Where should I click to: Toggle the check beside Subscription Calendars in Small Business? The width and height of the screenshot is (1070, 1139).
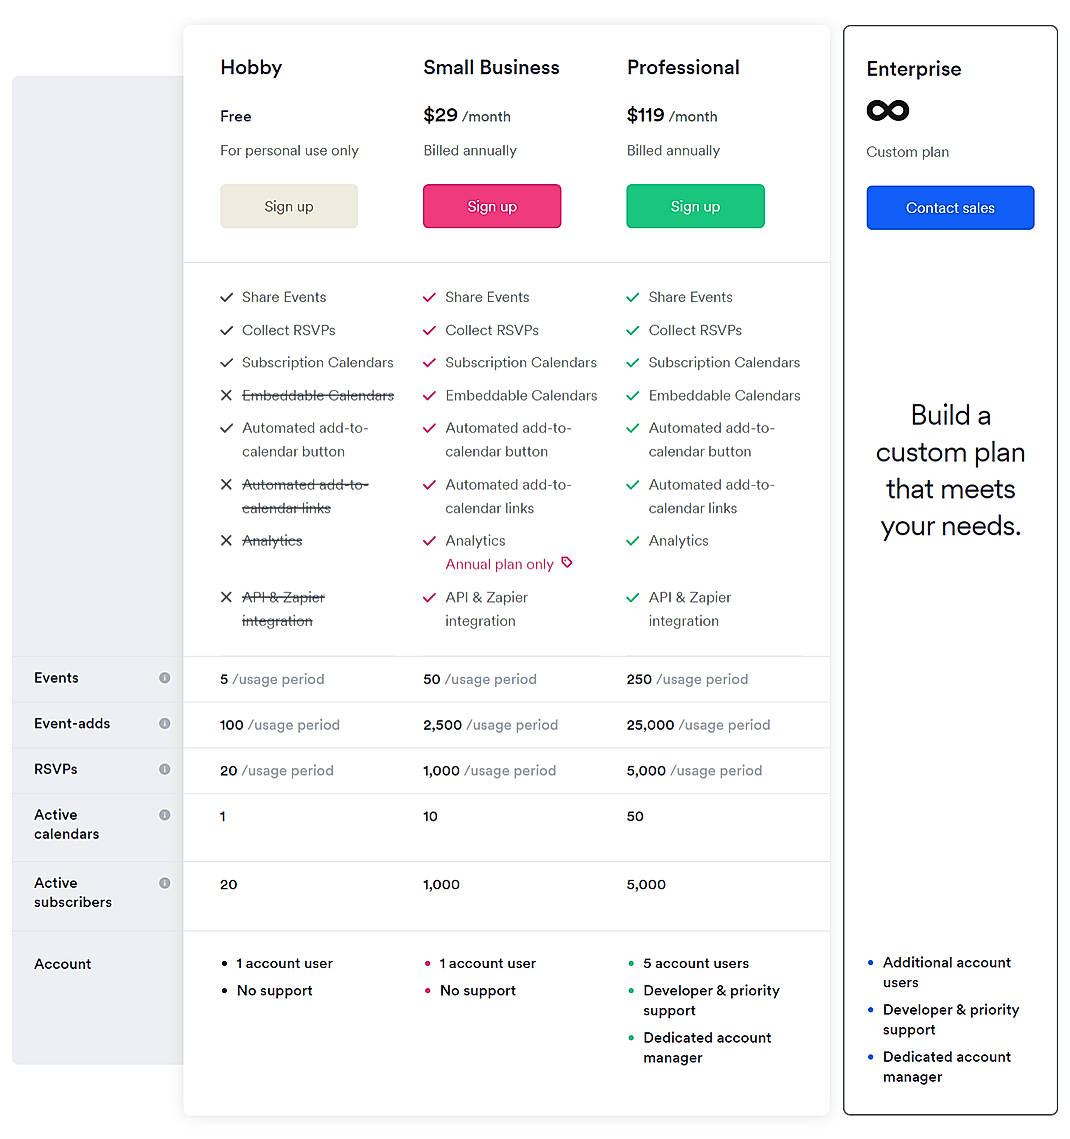(429, 362)
